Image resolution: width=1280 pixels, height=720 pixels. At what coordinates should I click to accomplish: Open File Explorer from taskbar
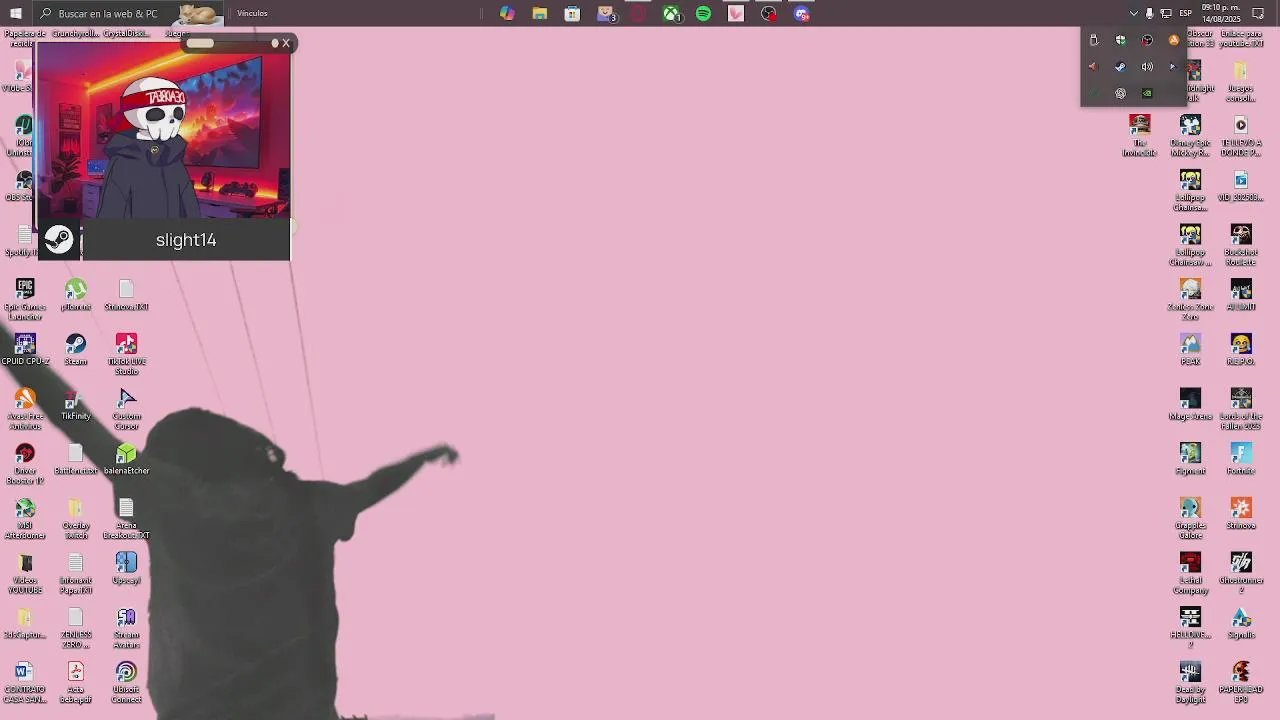click(x=539, y=13)
